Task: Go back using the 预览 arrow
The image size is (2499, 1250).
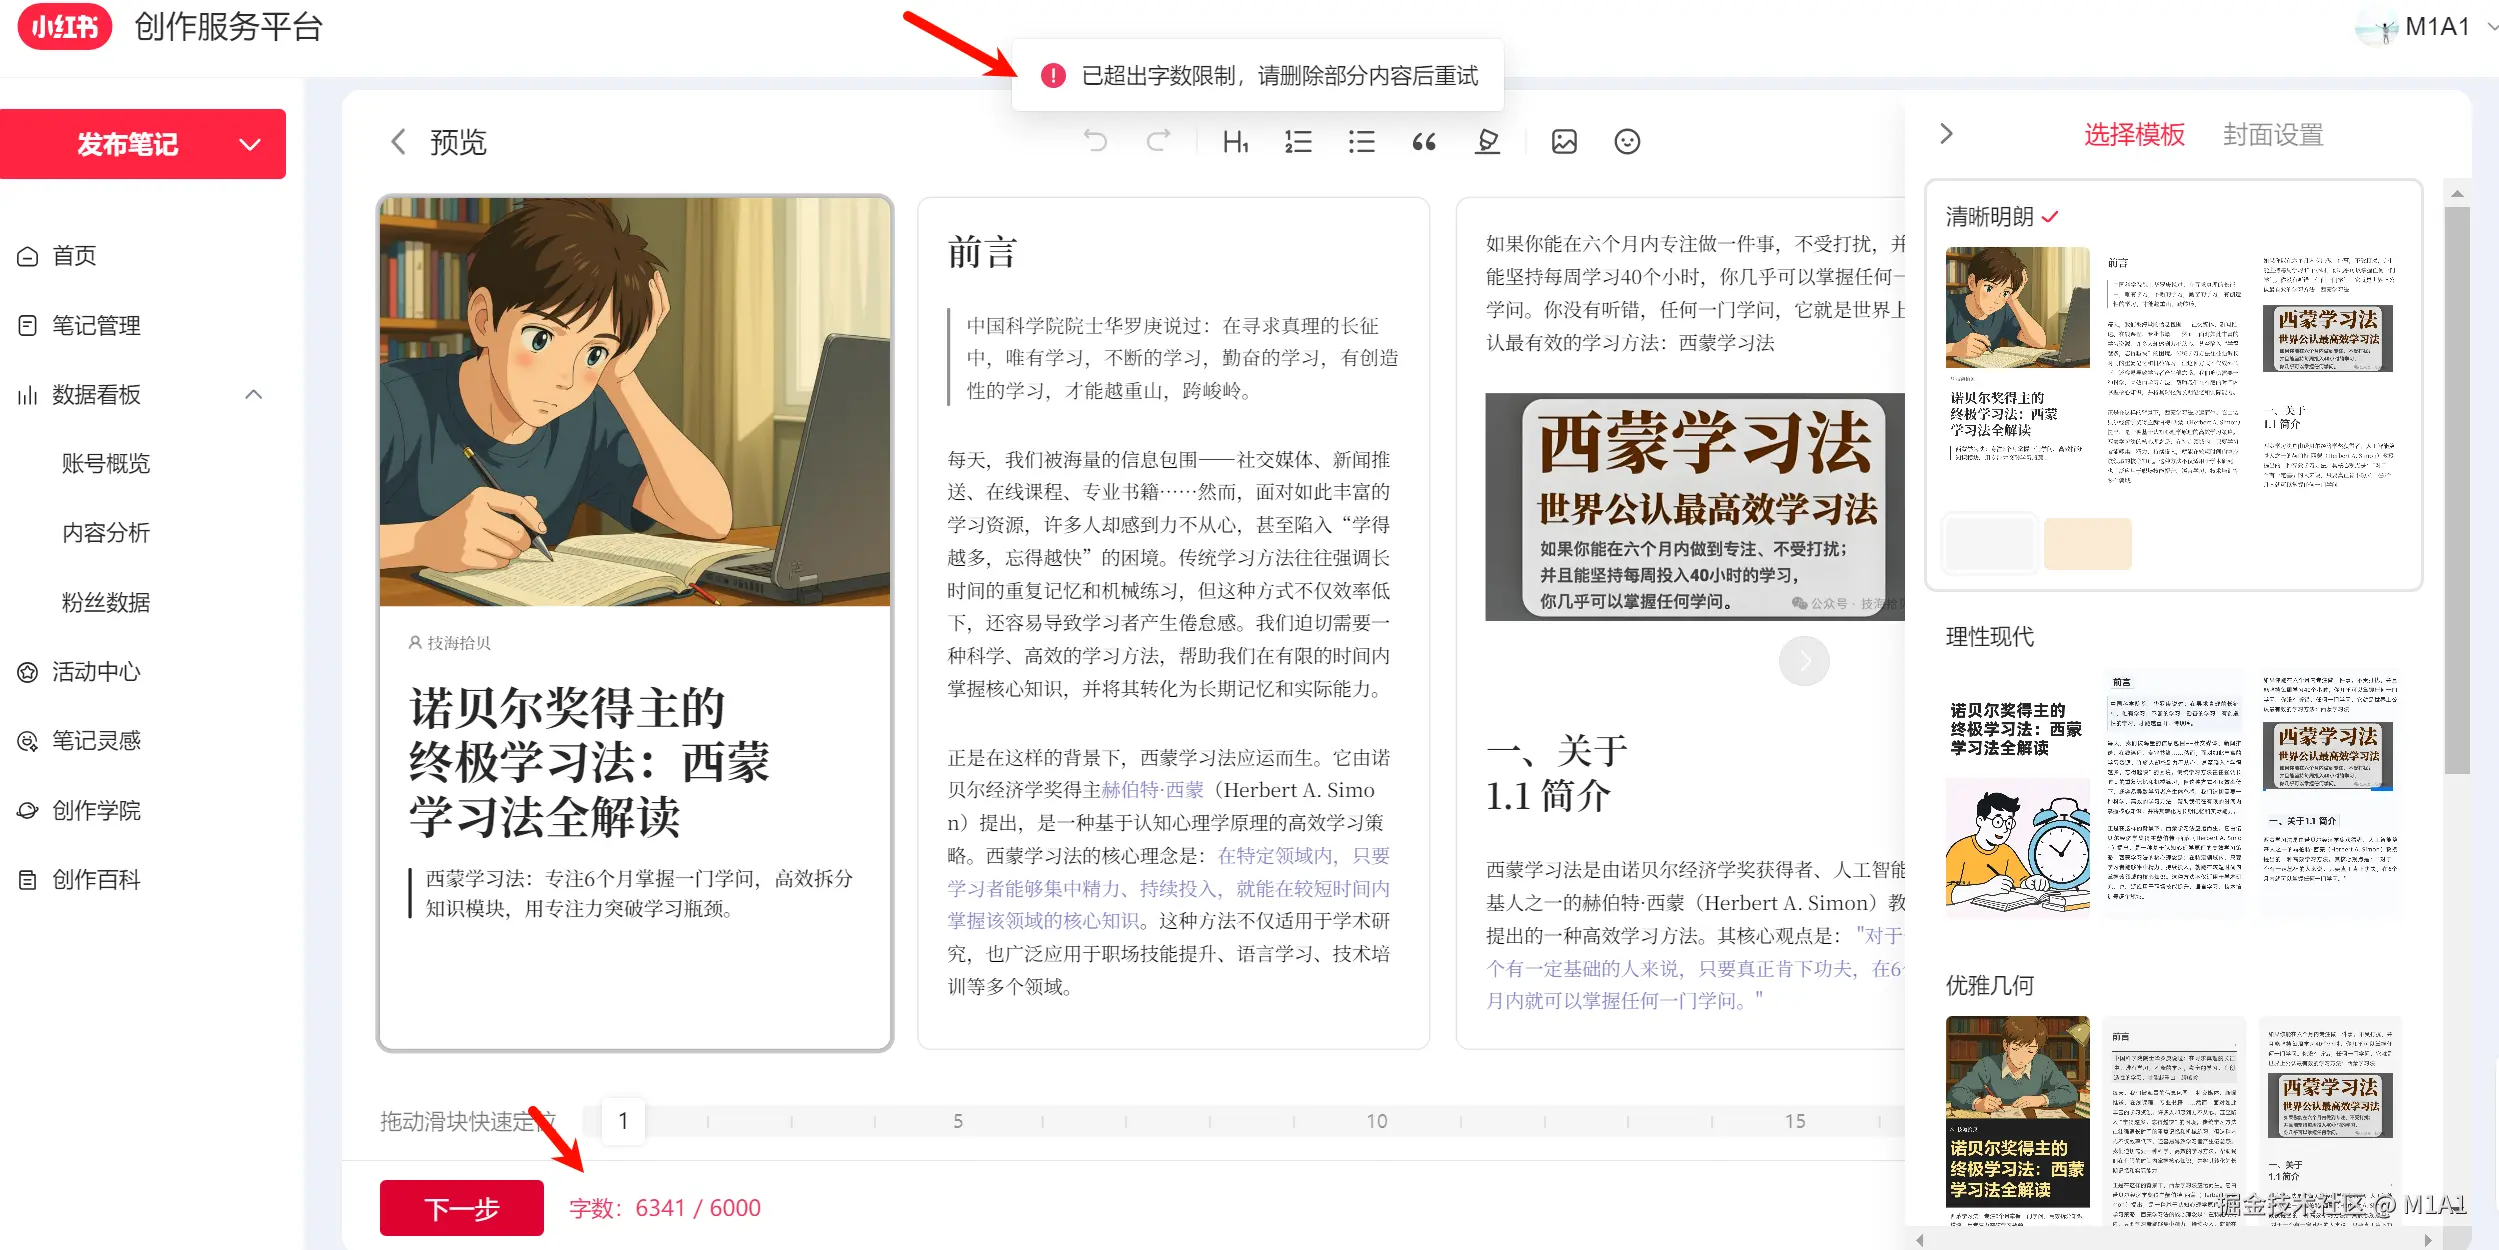Action: tap(398, 142)
